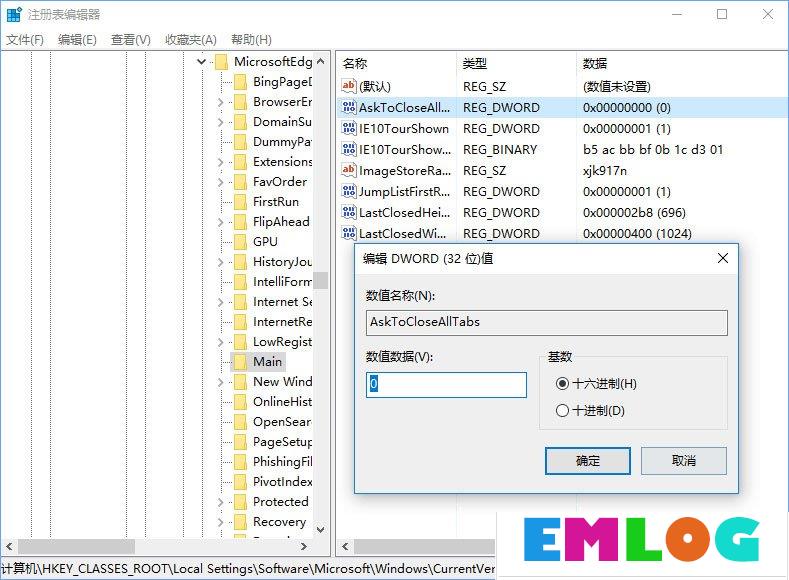Click the FavOrder folder icon
The image size is (789, 580).
(241, 182)
